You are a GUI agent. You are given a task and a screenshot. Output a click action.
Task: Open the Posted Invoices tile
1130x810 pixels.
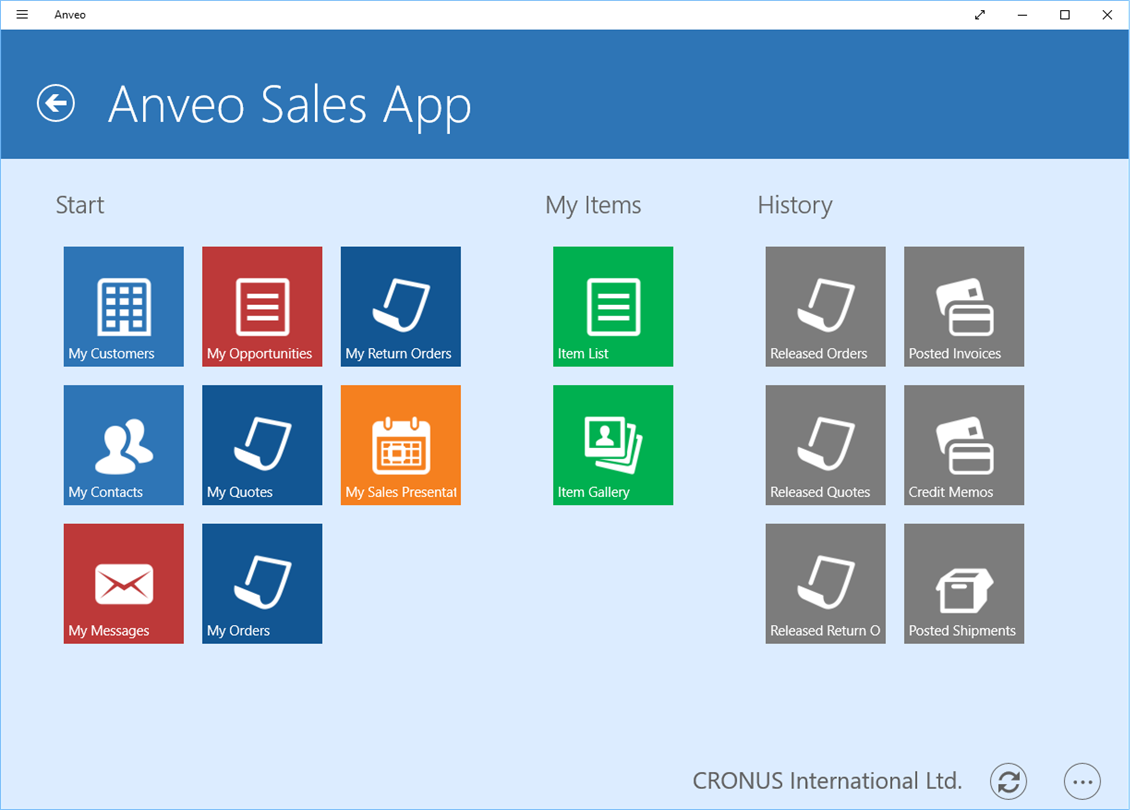(964, 306)
